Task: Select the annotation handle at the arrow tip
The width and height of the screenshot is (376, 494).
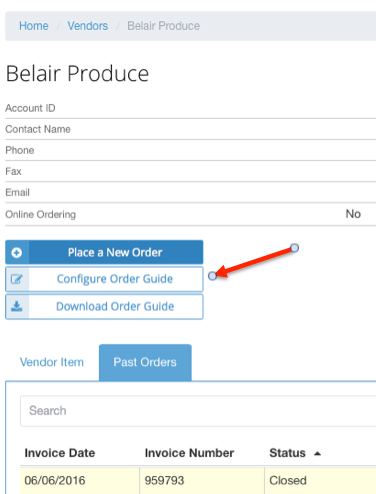Action: [x=212, y=276]
